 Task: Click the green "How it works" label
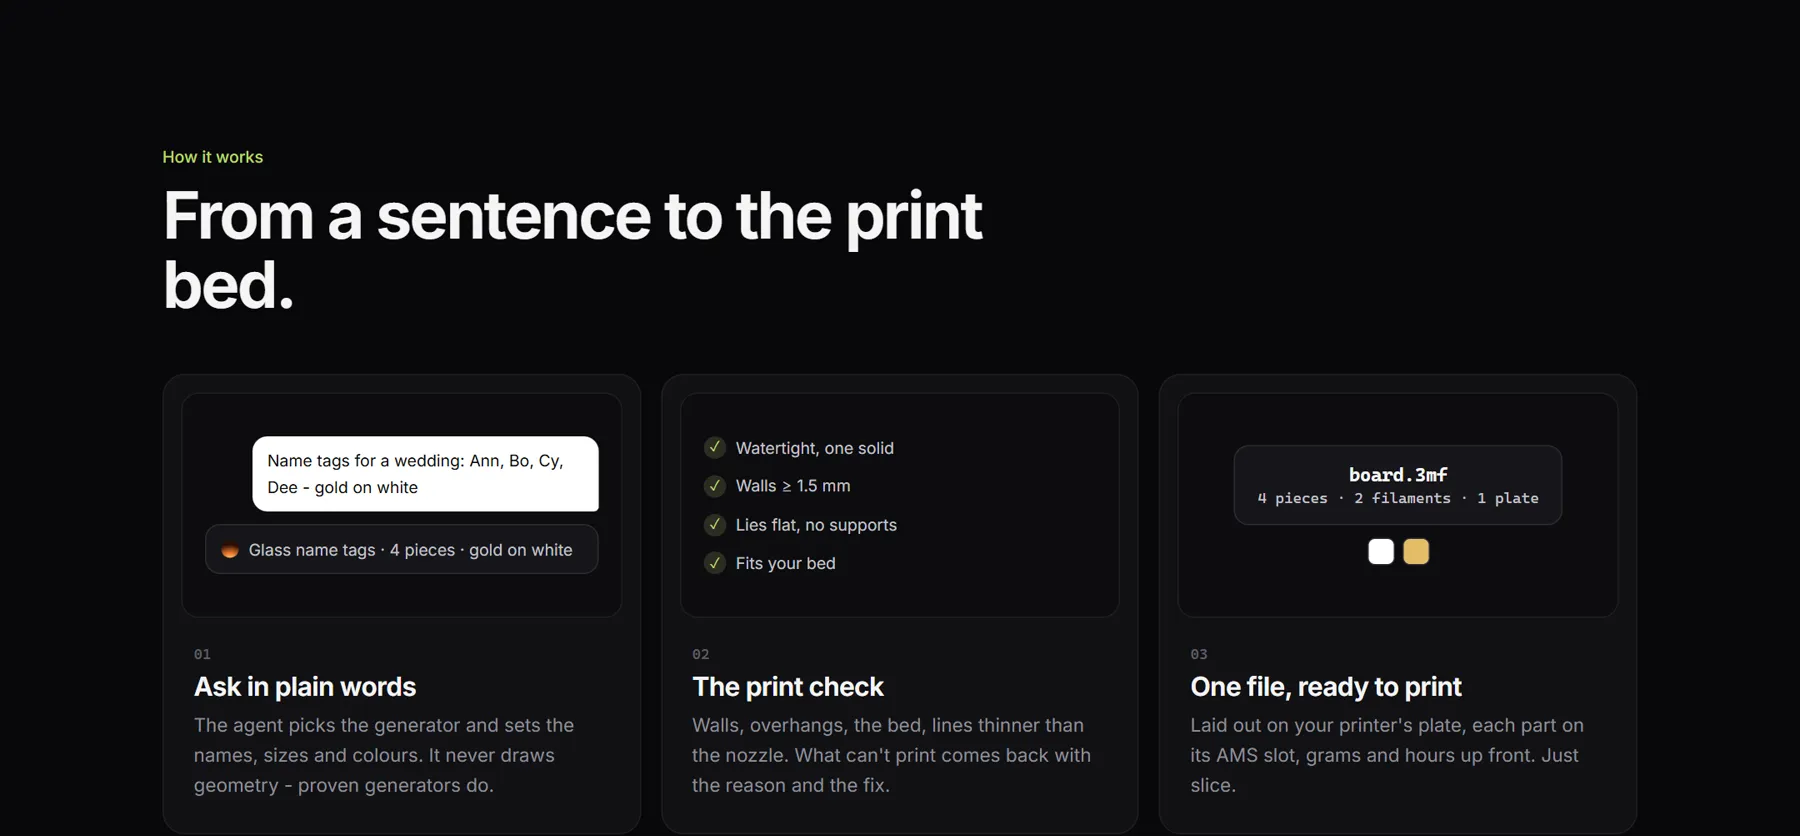tap(213, 157)
